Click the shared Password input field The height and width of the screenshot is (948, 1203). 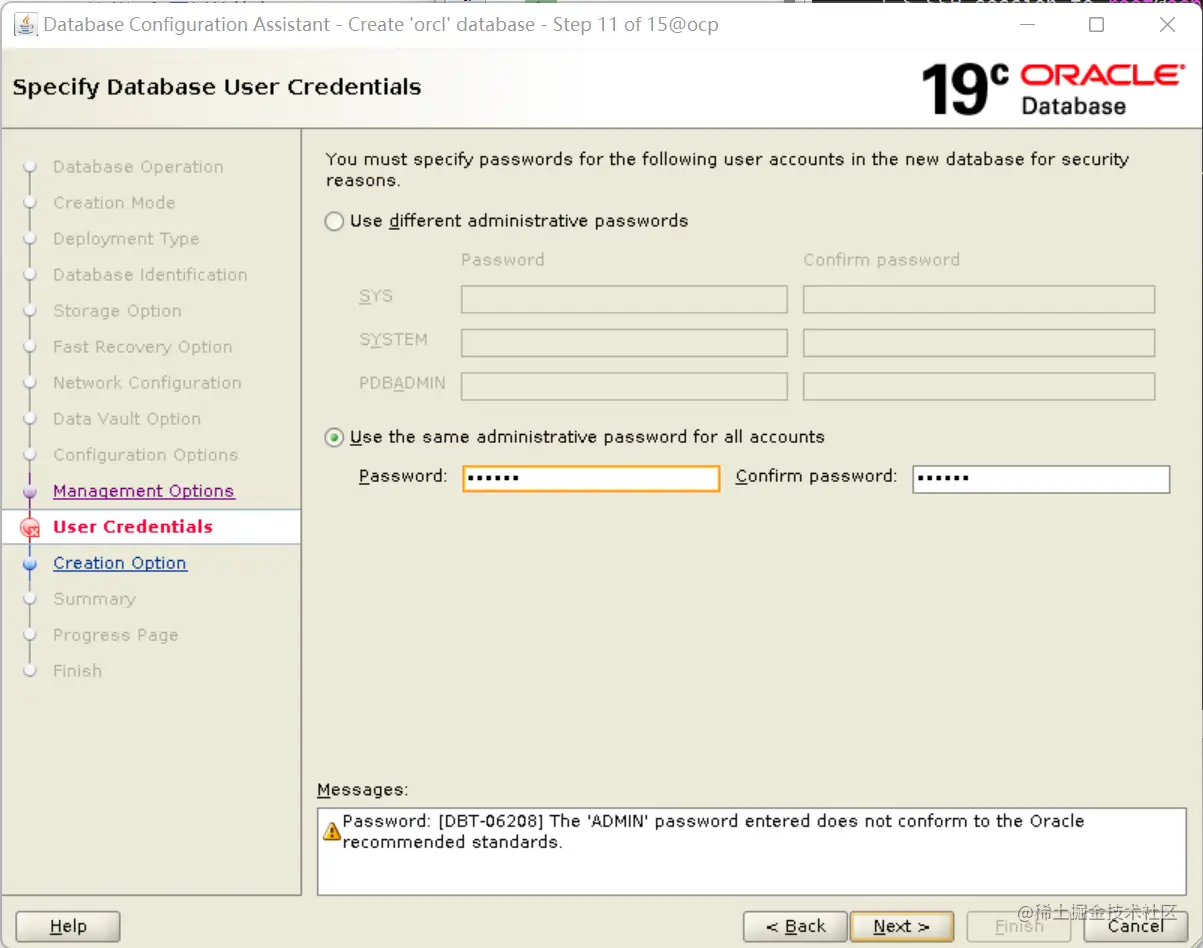pos(591,479)
